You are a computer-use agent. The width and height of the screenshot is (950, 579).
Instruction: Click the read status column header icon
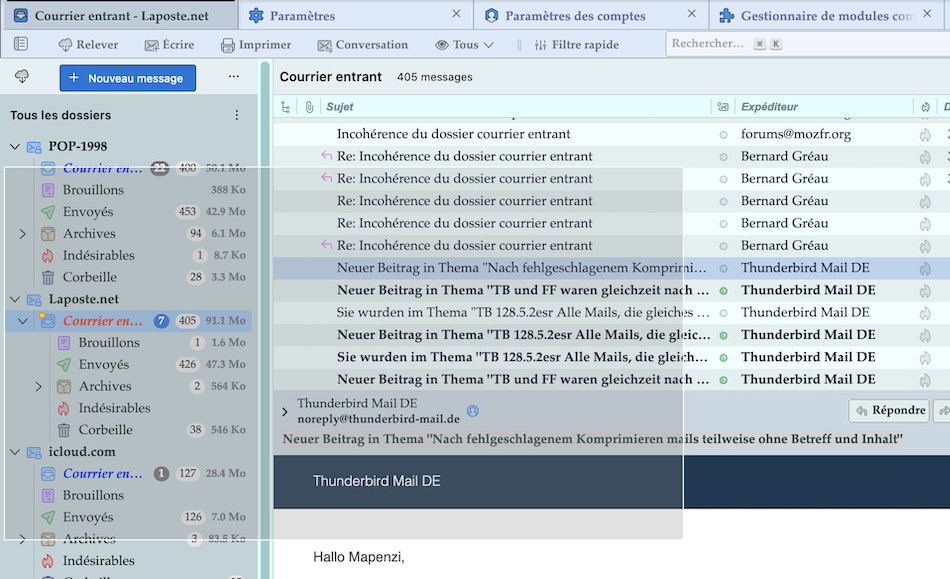(x=723, y=107)
